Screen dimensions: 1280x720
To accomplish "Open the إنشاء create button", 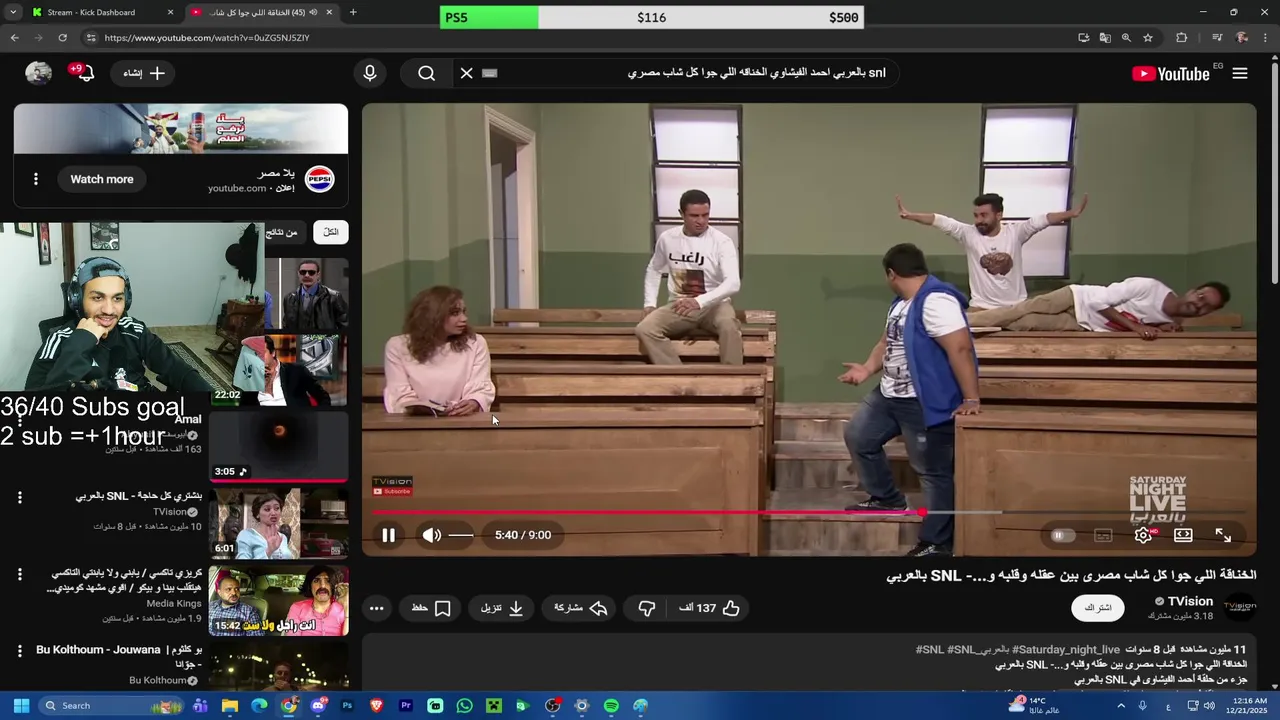I will 144,73.
